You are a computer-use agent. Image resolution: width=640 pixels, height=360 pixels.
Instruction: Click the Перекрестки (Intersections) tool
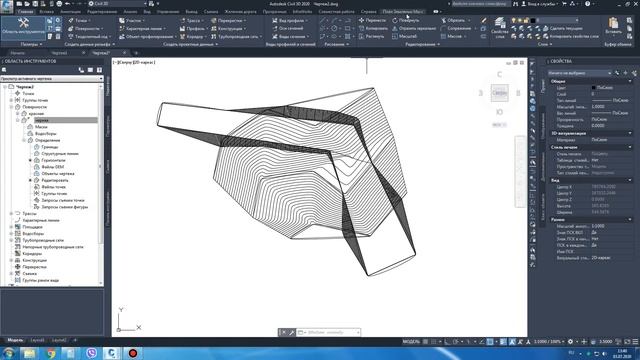coord(229,20)
